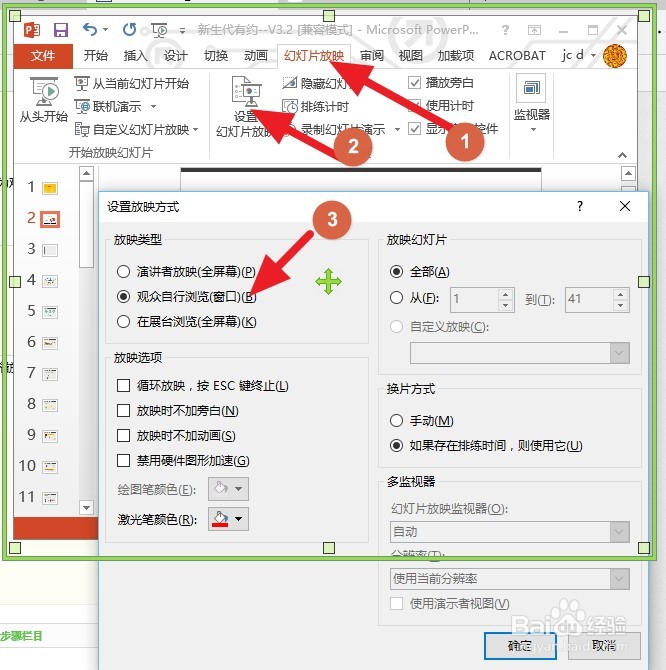Screen dimensions: 666x670
Task: Switch to the 加载项 tab
Action: point(455,56)
